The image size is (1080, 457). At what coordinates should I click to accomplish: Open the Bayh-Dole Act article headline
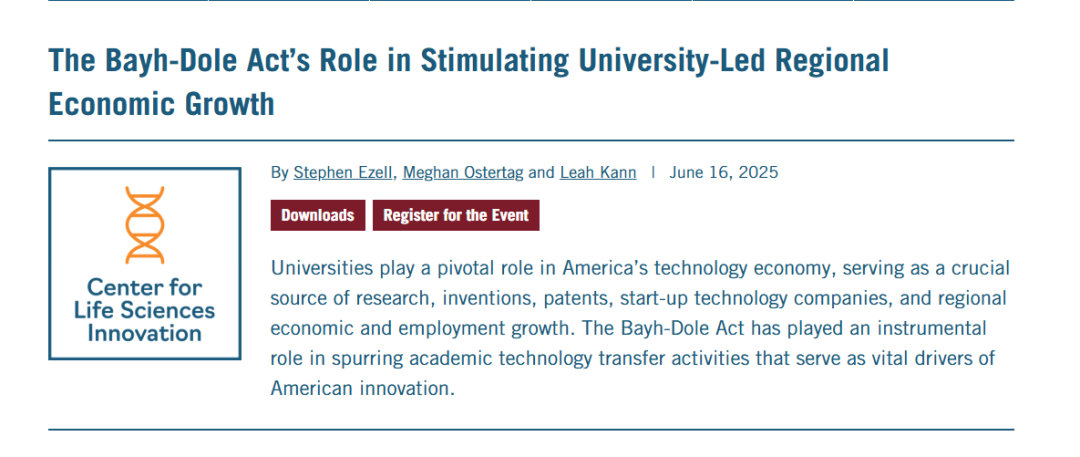[x=468, y=62]
